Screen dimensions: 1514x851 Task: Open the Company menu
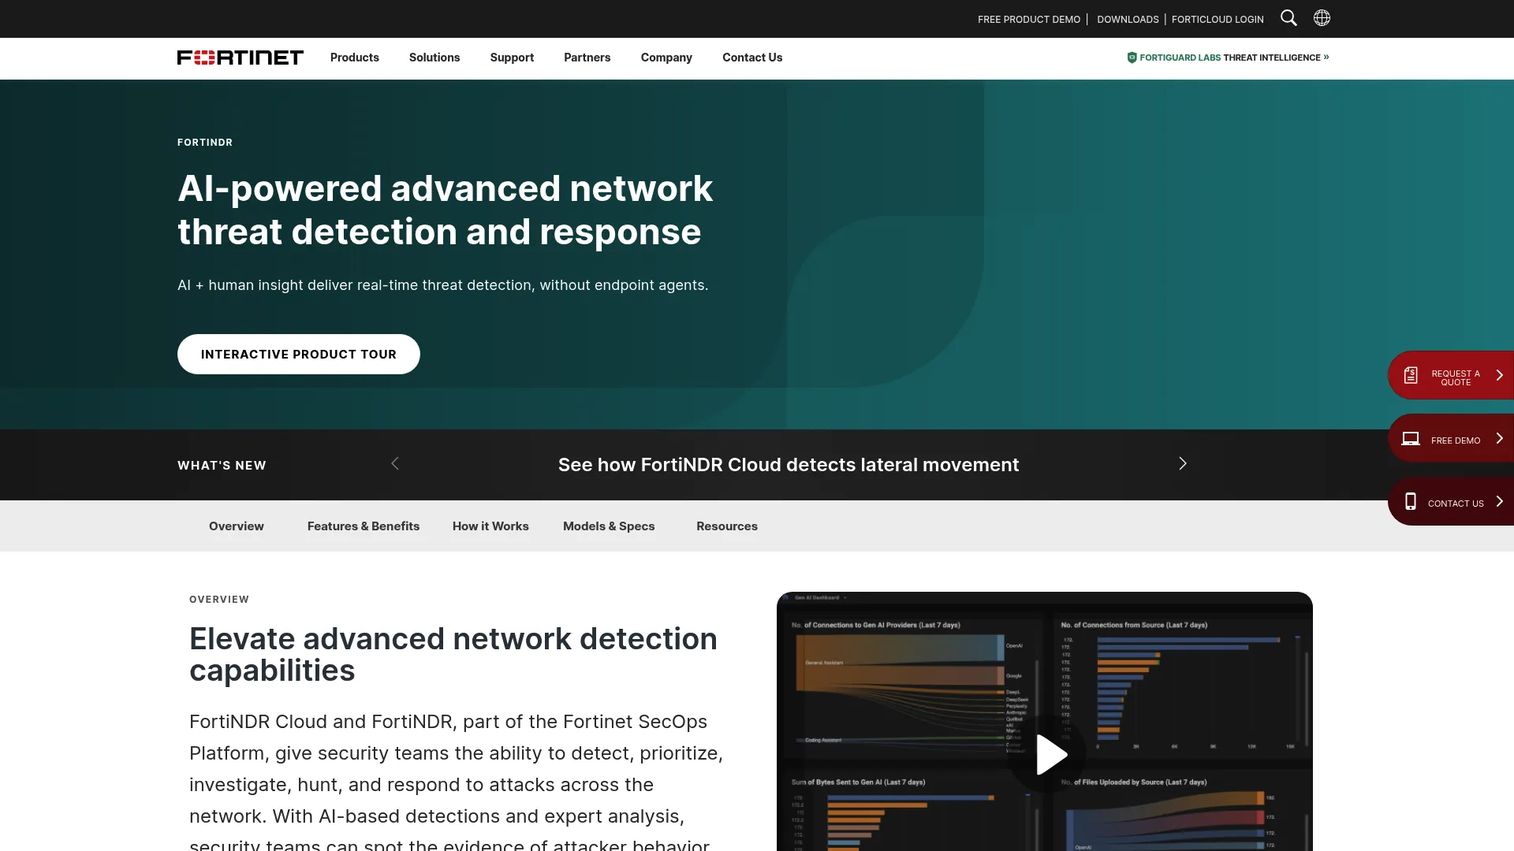(667, 58)
